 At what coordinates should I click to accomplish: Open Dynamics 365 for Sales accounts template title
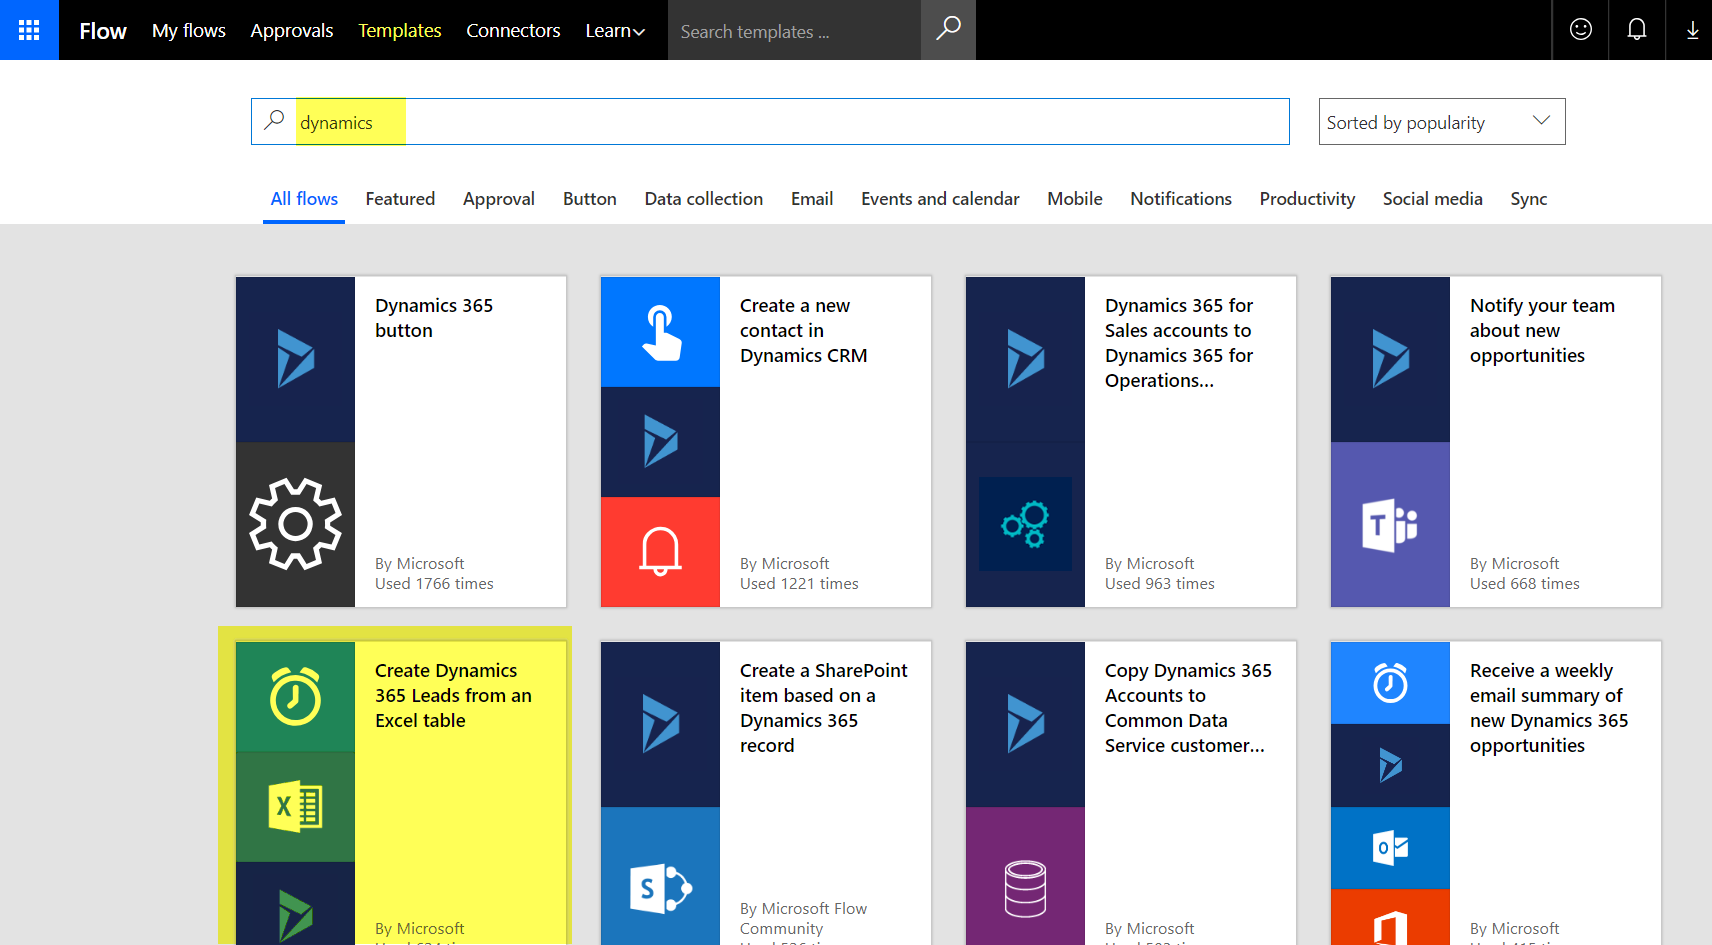(x=1179, y=343)
